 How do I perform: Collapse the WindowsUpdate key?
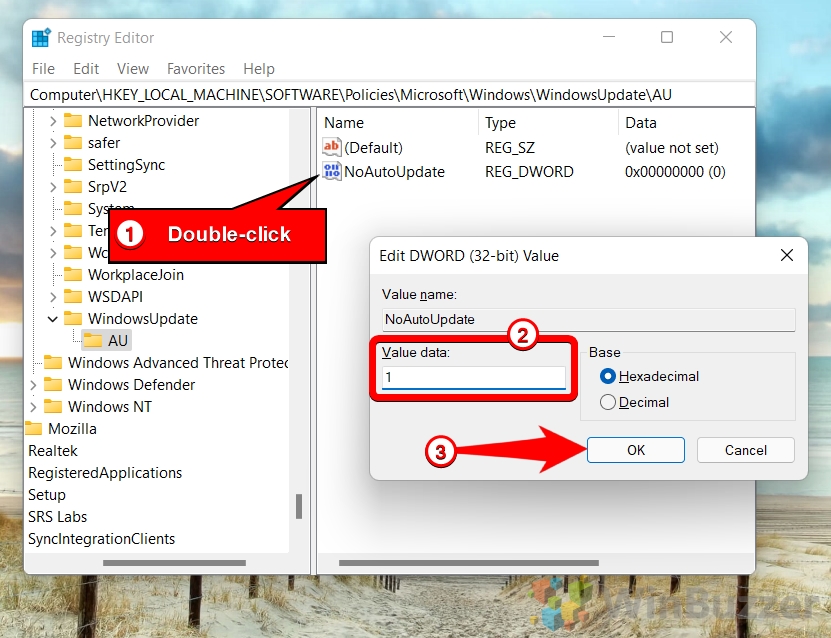52,318
